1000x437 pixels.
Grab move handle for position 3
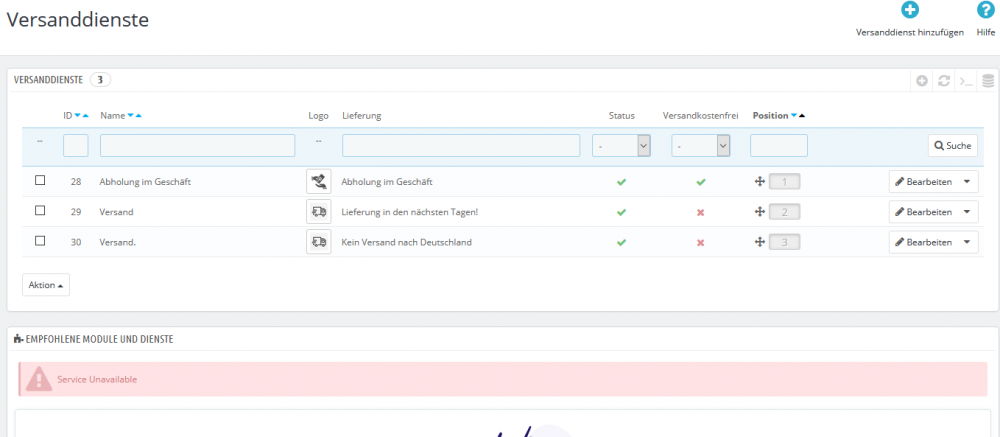pos(759,242)
